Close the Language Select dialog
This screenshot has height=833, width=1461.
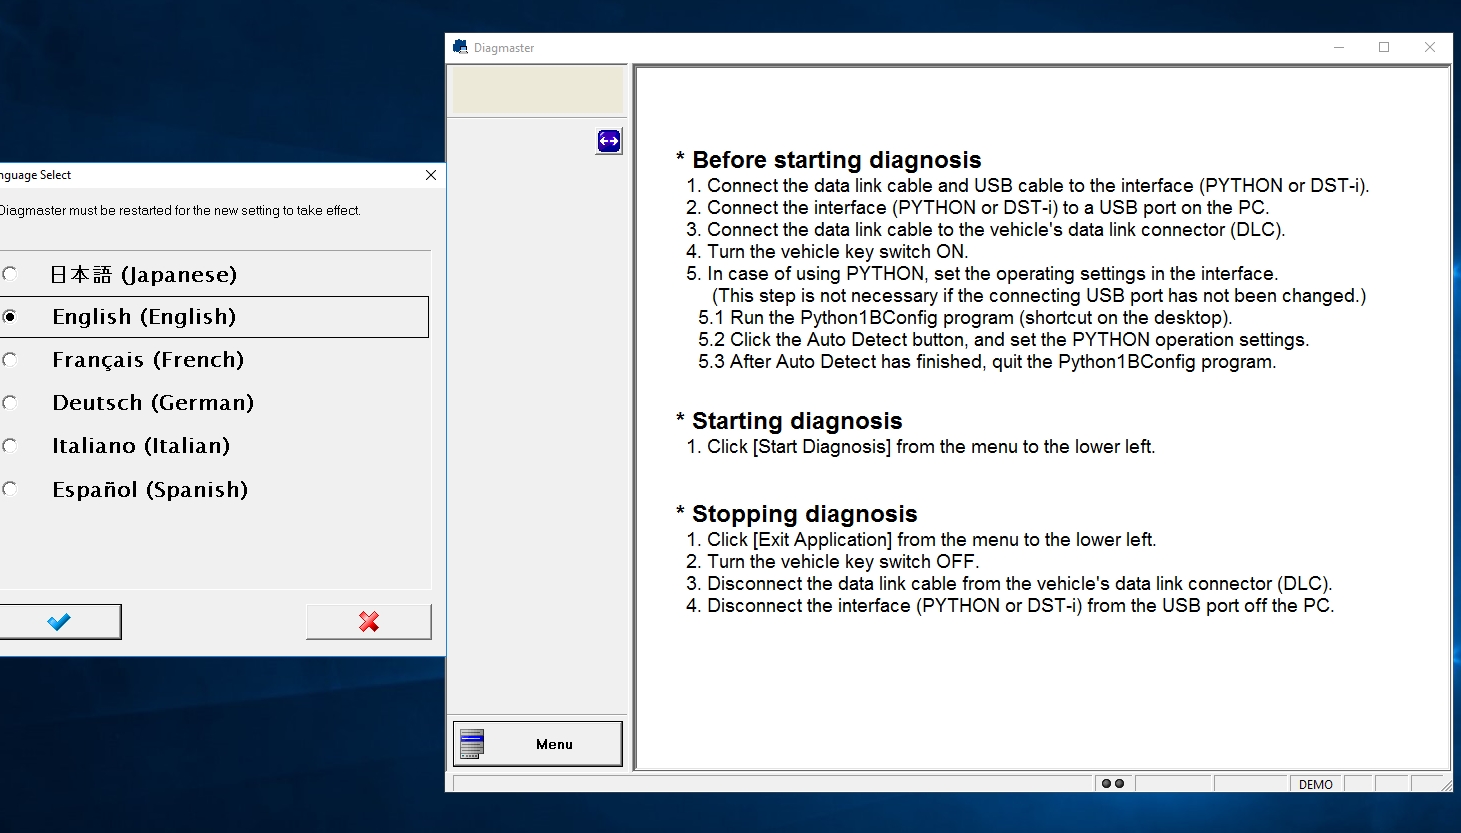pyautogui.click(x=431, y=175)
